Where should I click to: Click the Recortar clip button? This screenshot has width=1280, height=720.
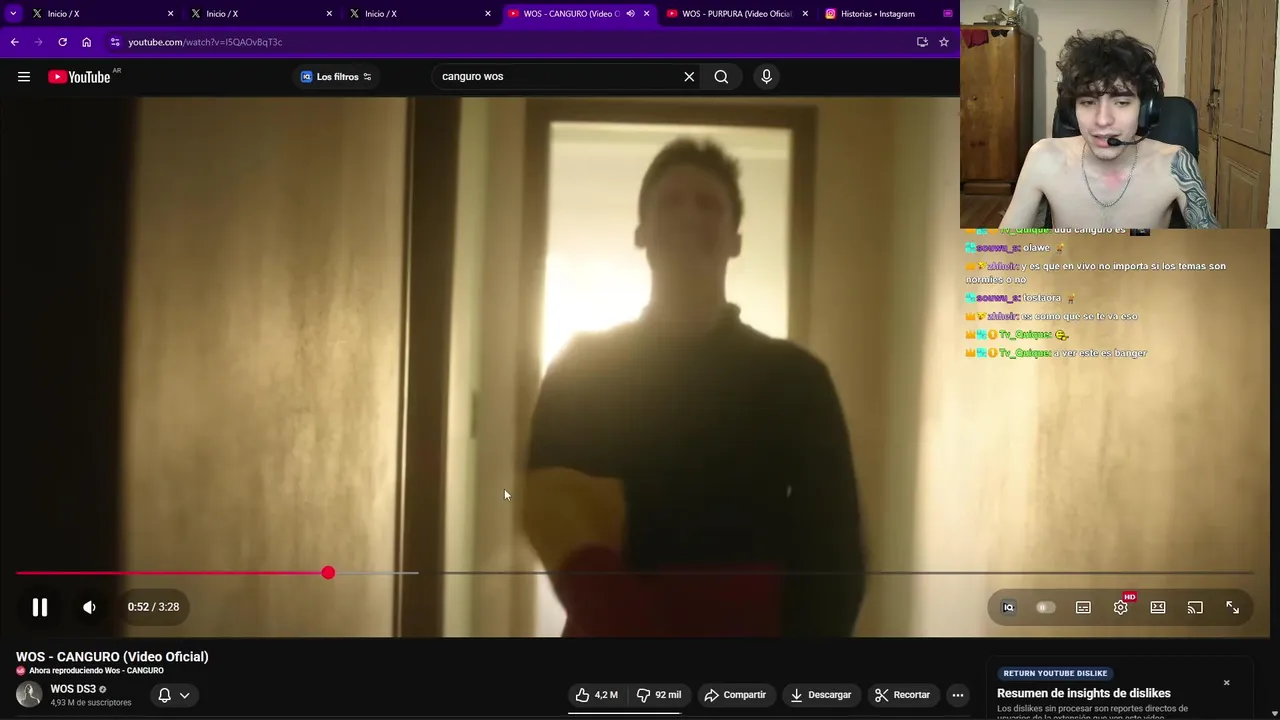click(902, 695)
